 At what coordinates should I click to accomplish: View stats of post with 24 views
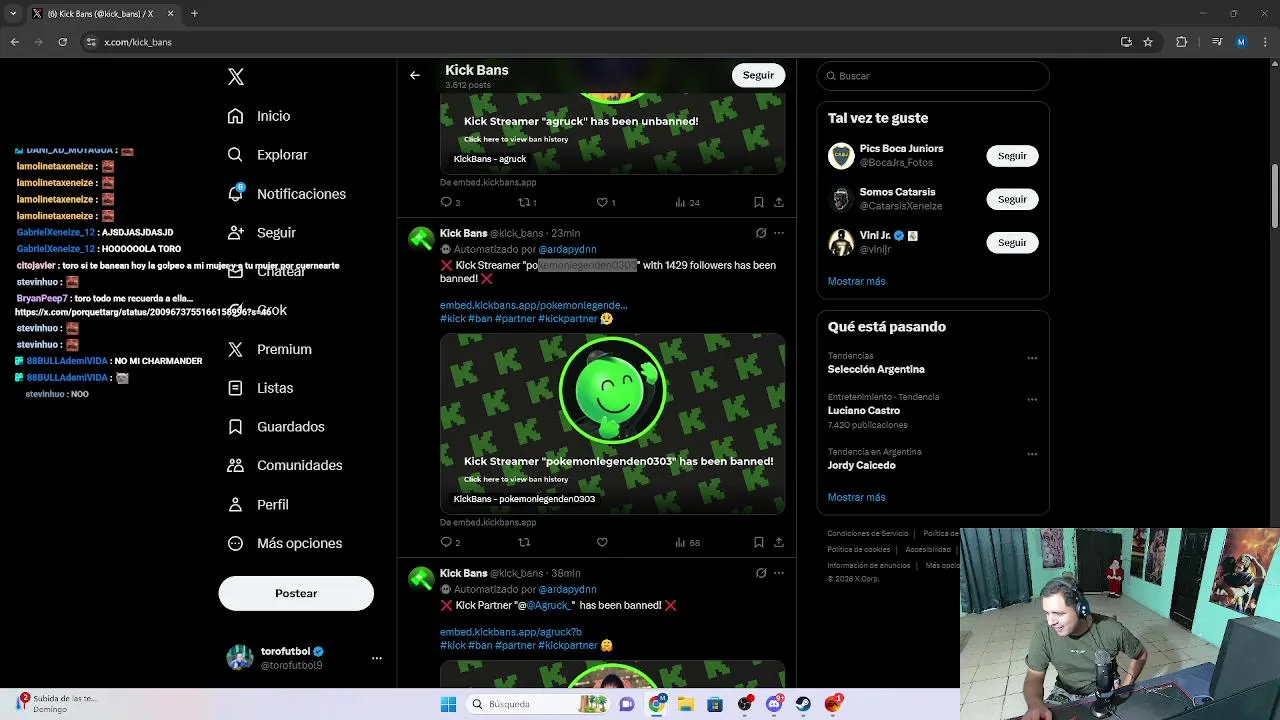pos(687,202)
